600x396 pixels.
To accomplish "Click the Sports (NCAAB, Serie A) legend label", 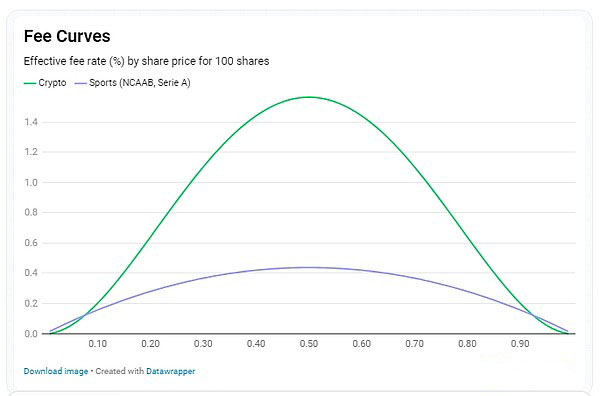I will 140,83.
